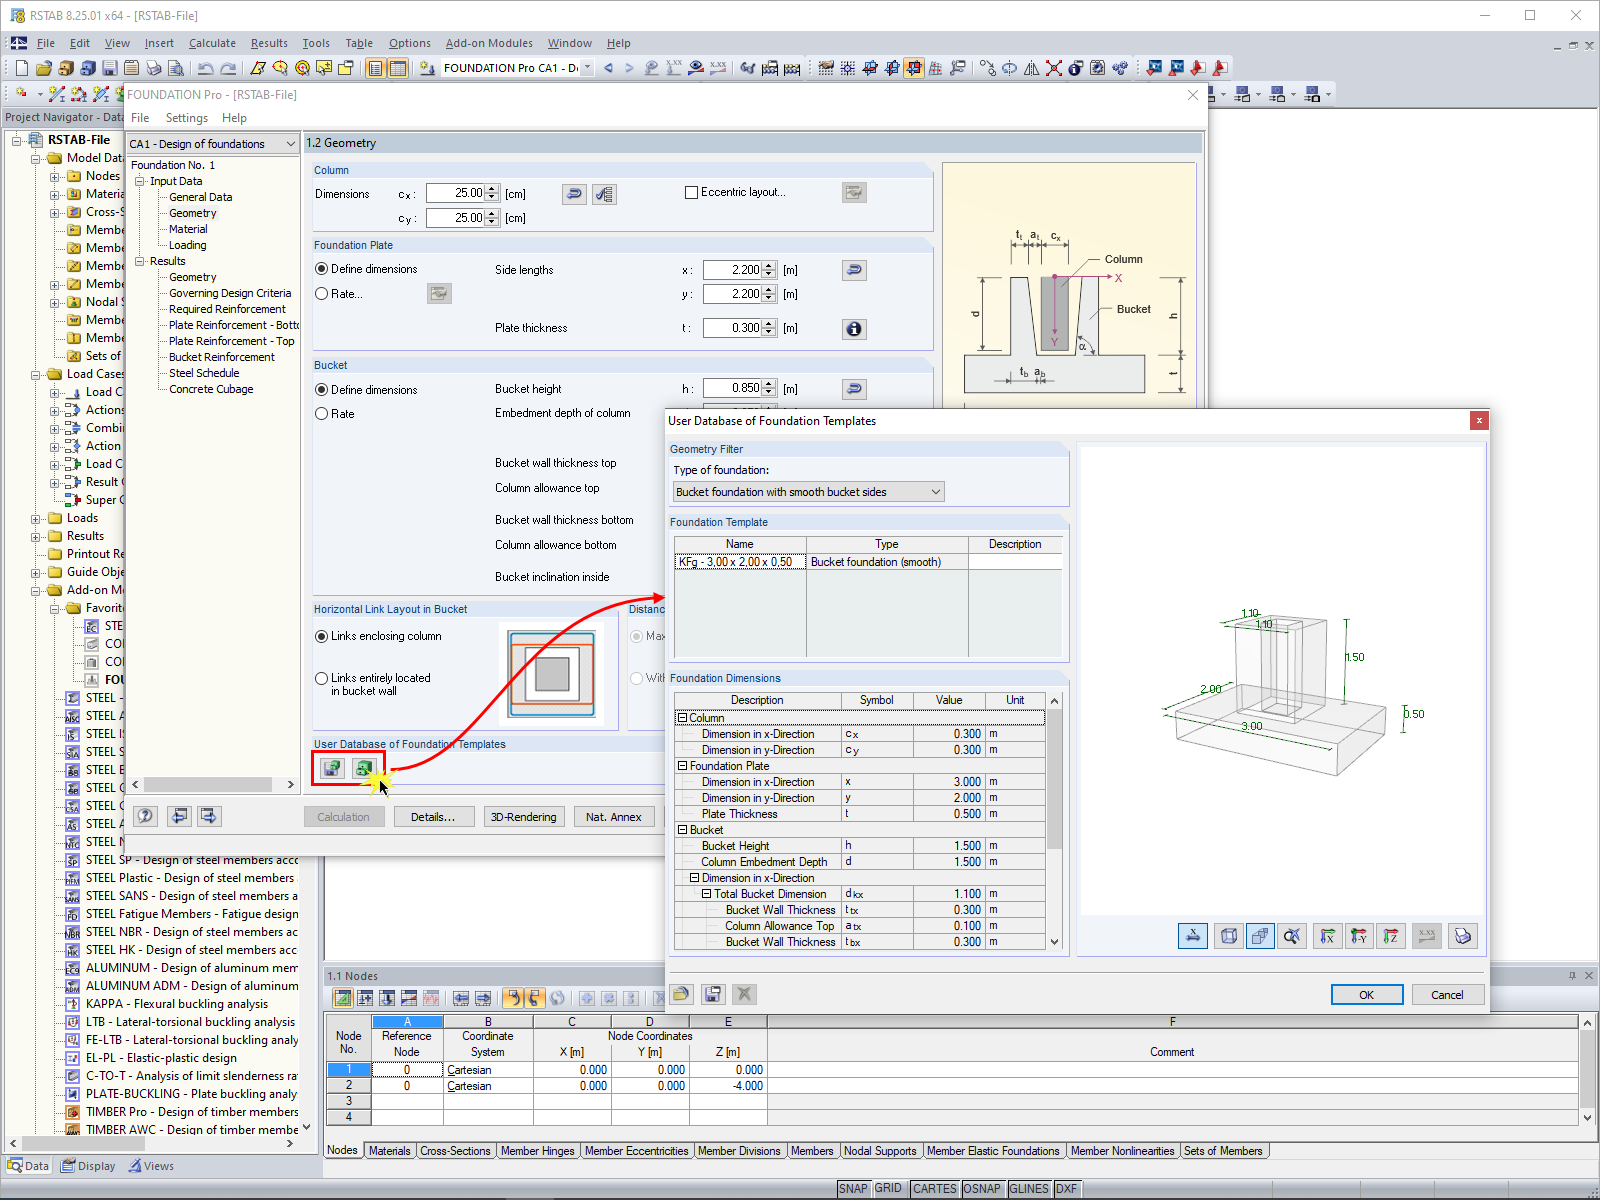Viewport: 1600px width, 1200px height.
Task: Enable the Eccentric layout checkbox
Action: [x=691, y=192]
